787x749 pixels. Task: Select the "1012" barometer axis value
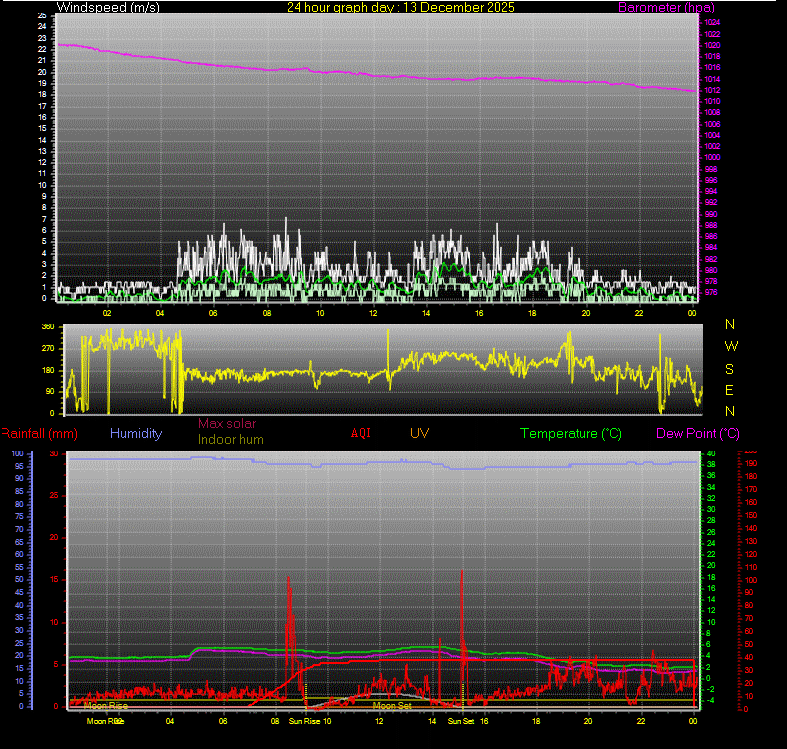point(712,90)
